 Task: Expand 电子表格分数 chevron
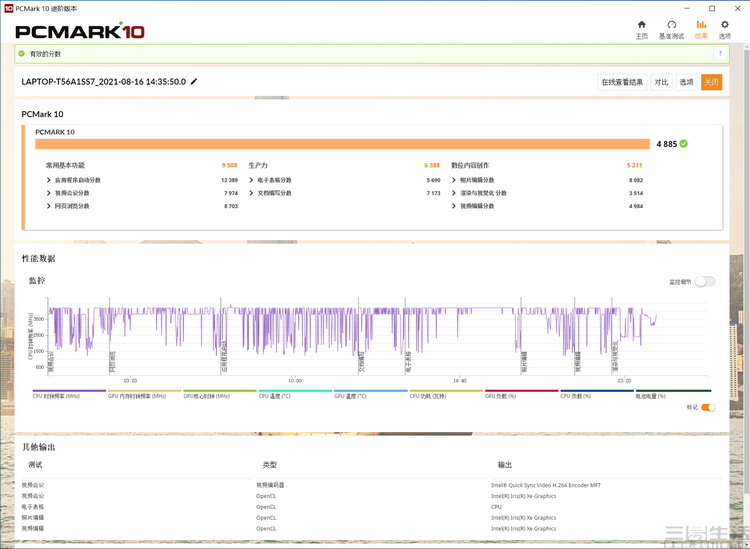(x=252, y=180)
